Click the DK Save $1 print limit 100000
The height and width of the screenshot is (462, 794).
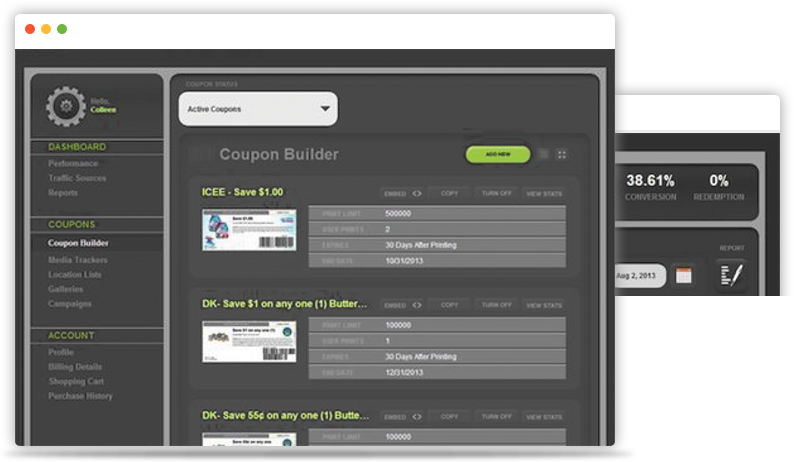398,325
